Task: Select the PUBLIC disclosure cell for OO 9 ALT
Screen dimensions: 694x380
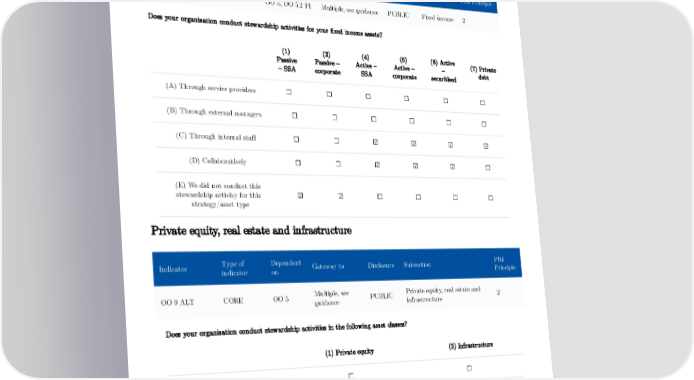Action: point(381,296)
